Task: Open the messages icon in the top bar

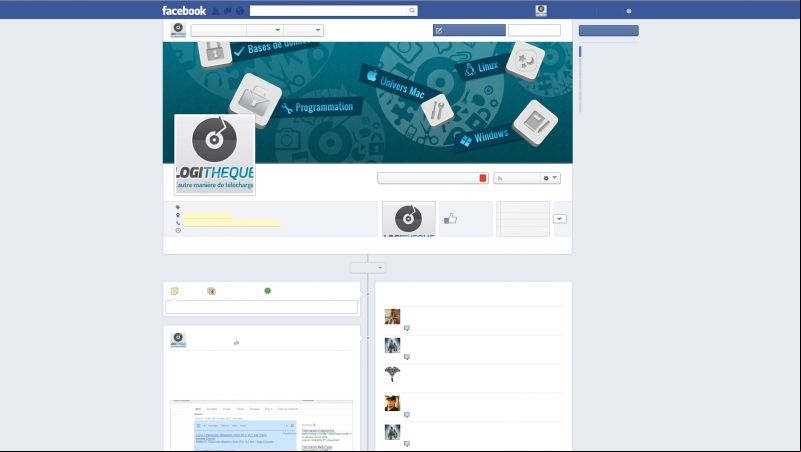Action: coord(228,11)
